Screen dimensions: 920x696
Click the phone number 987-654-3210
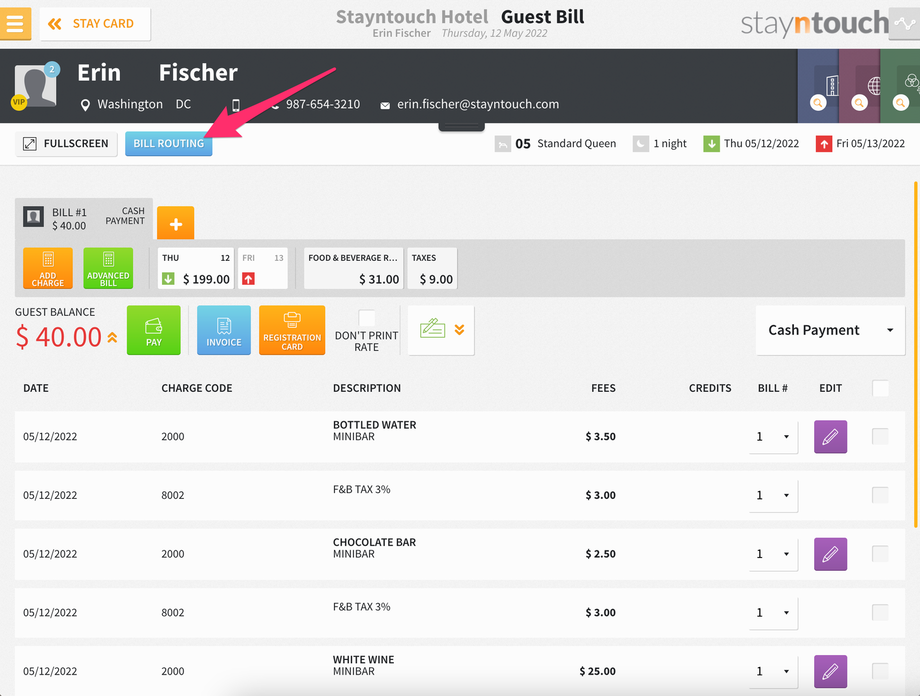coord(323,104)
